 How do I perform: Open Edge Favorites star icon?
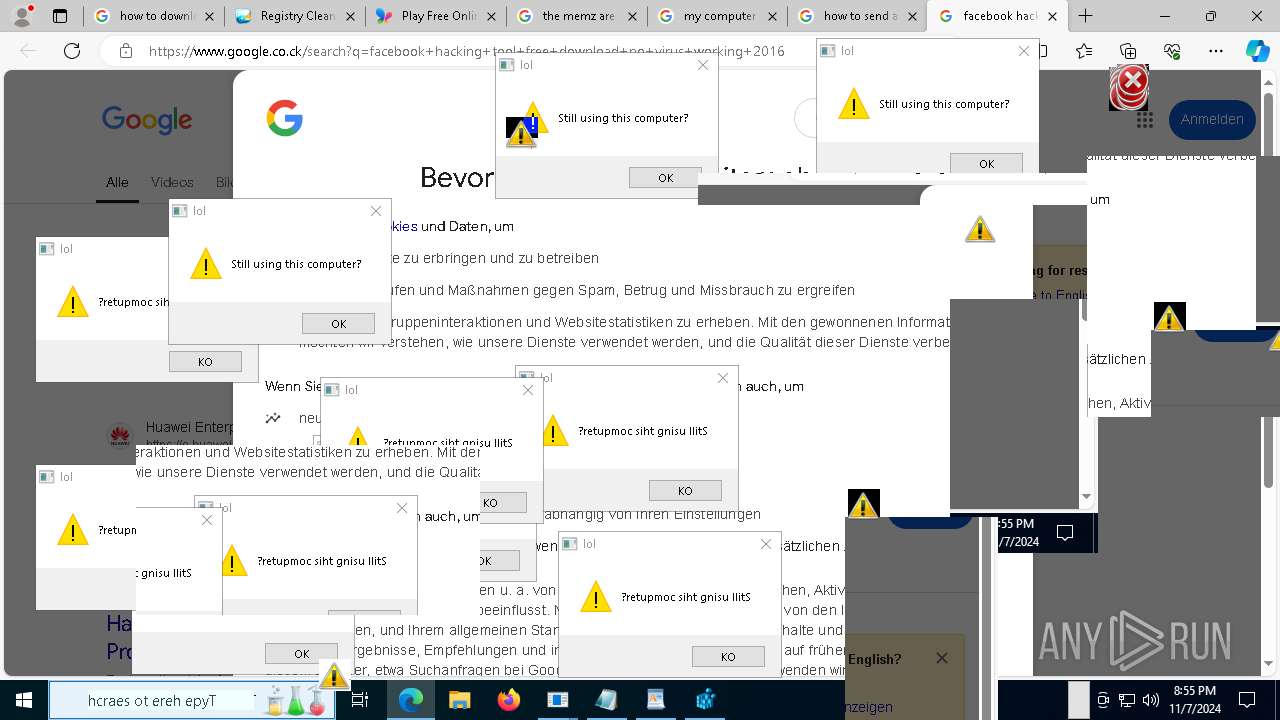tap(1084, 51)
